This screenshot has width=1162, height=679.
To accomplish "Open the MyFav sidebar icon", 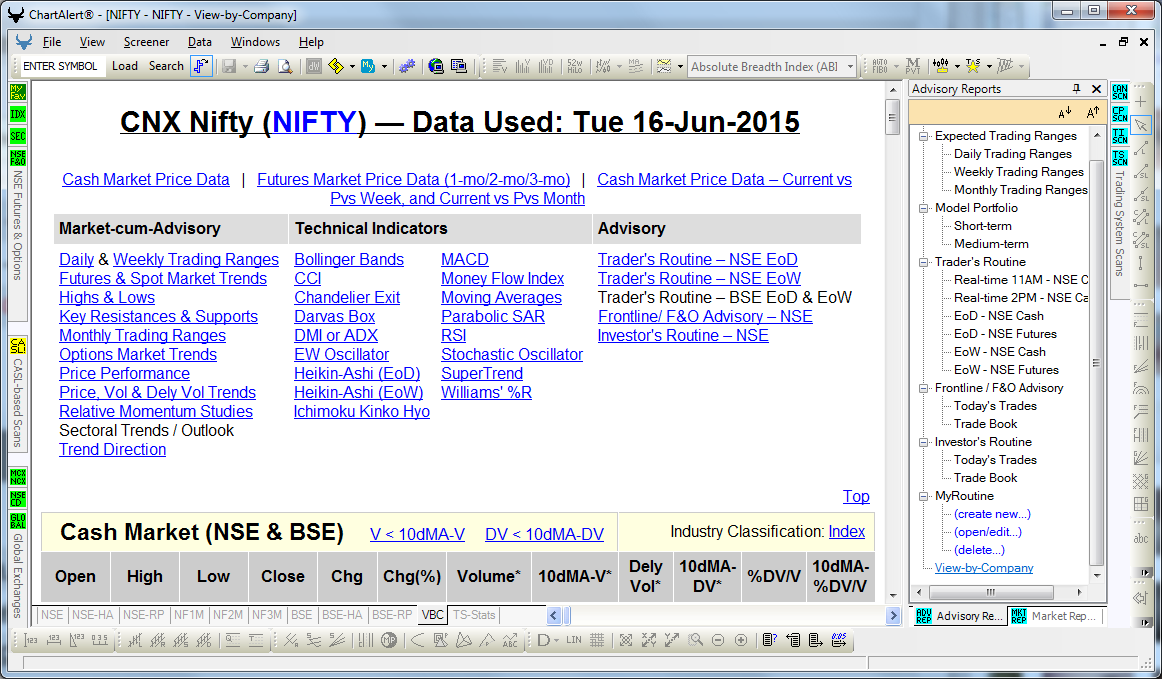I will click(18, 92).
